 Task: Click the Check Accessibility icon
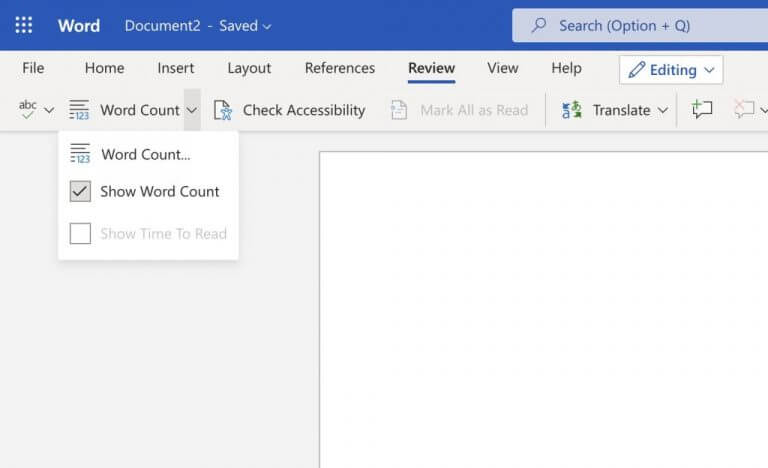point(223,110)
